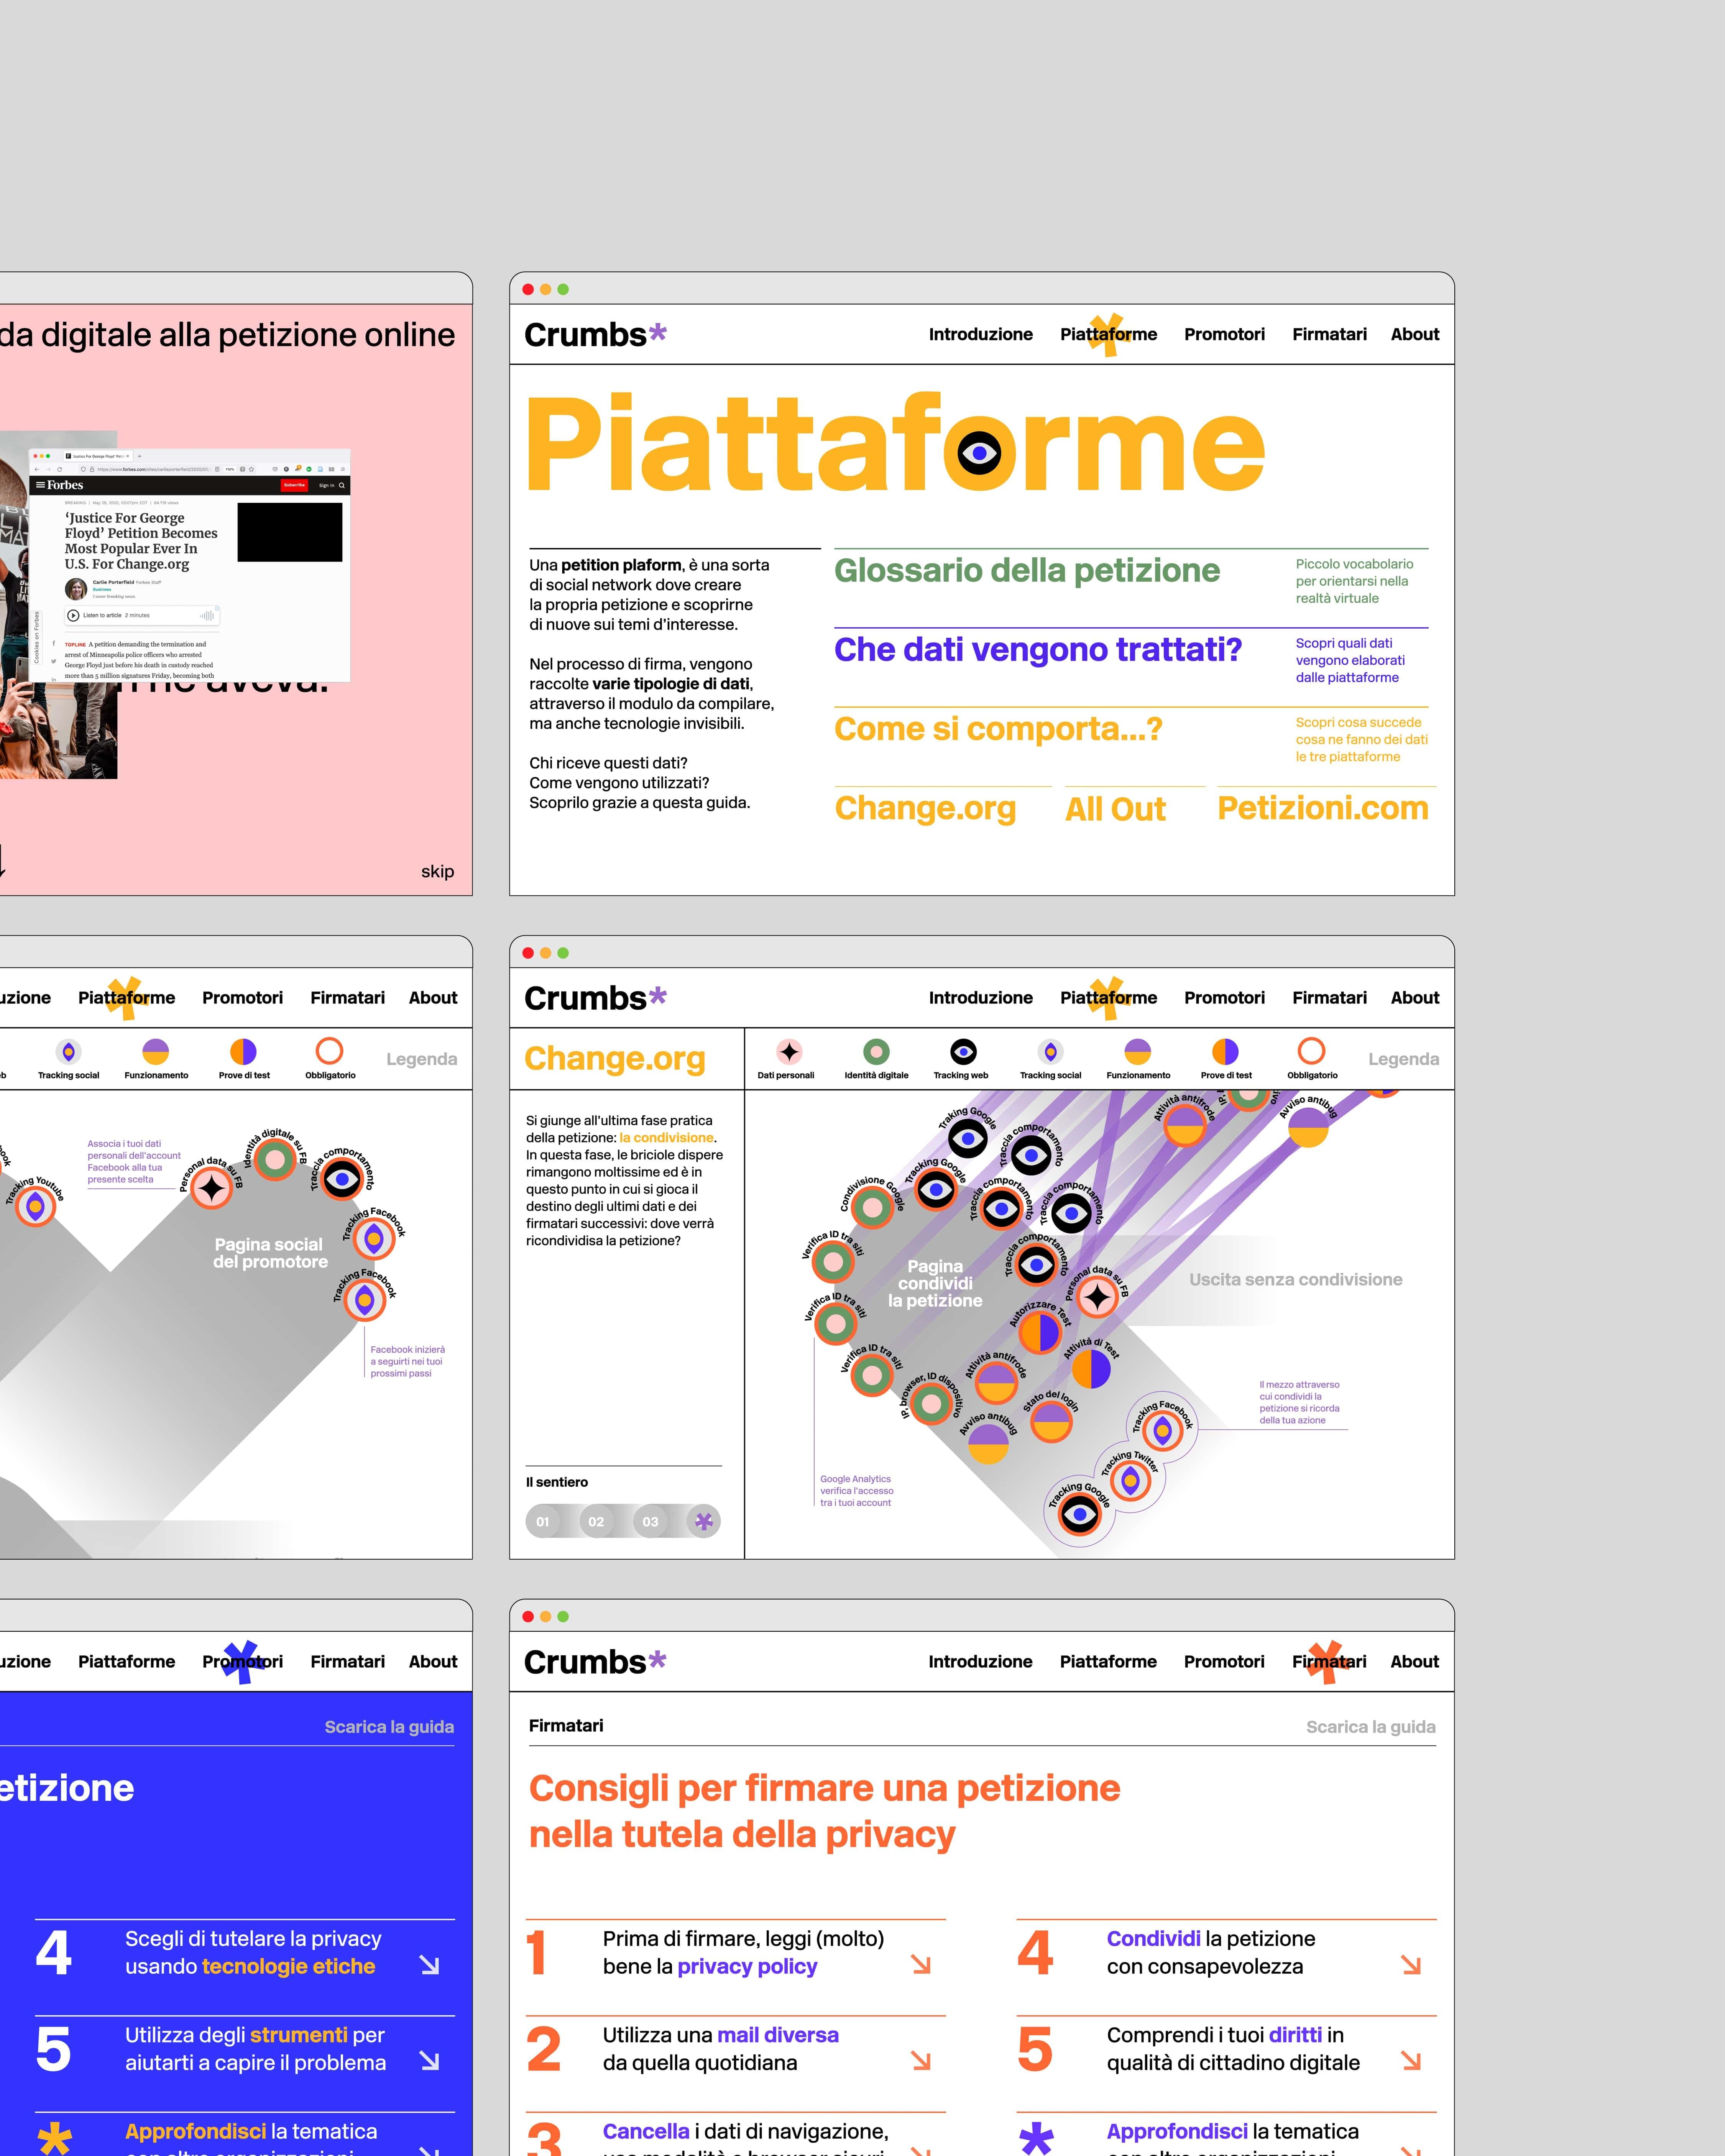The image size is (1725, 2156).
Task: Click the Identità digitale su FB node
Action: point(274,1160)
